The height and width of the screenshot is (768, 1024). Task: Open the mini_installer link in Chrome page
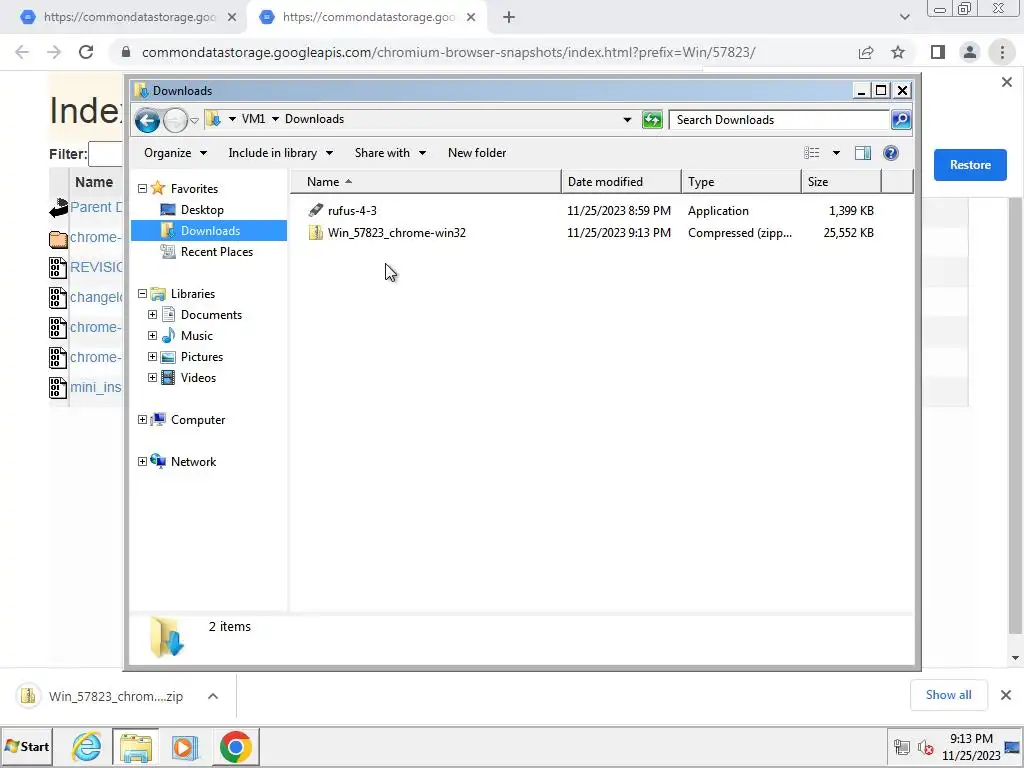[x=95, y=387]
